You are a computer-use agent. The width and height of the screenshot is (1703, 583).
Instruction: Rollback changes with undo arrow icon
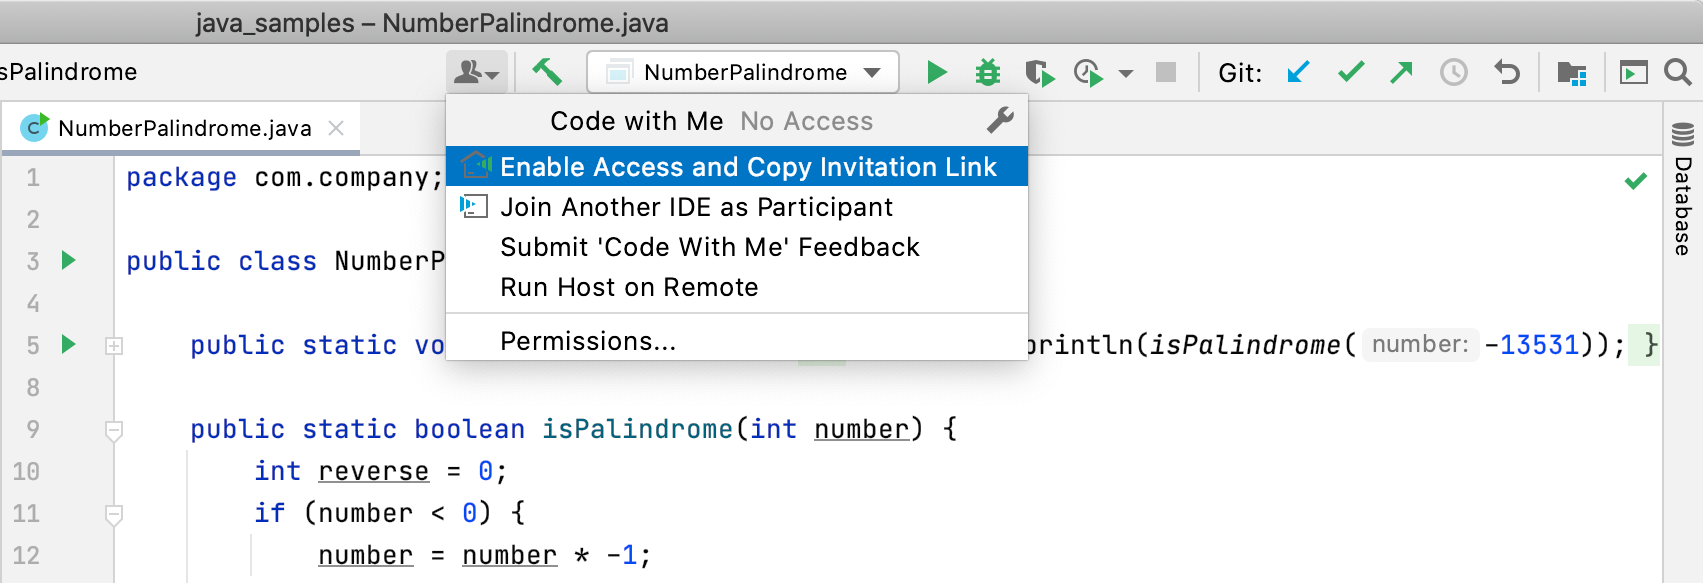pos(1506,72)
